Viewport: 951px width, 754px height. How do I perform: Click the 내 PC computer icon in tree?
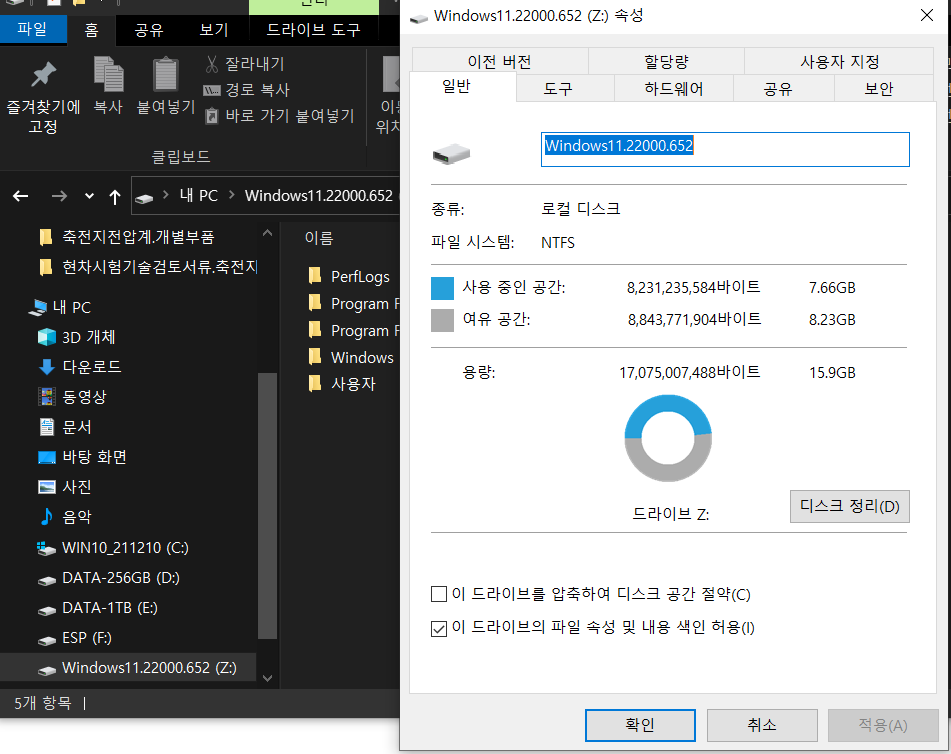point(38,308)
